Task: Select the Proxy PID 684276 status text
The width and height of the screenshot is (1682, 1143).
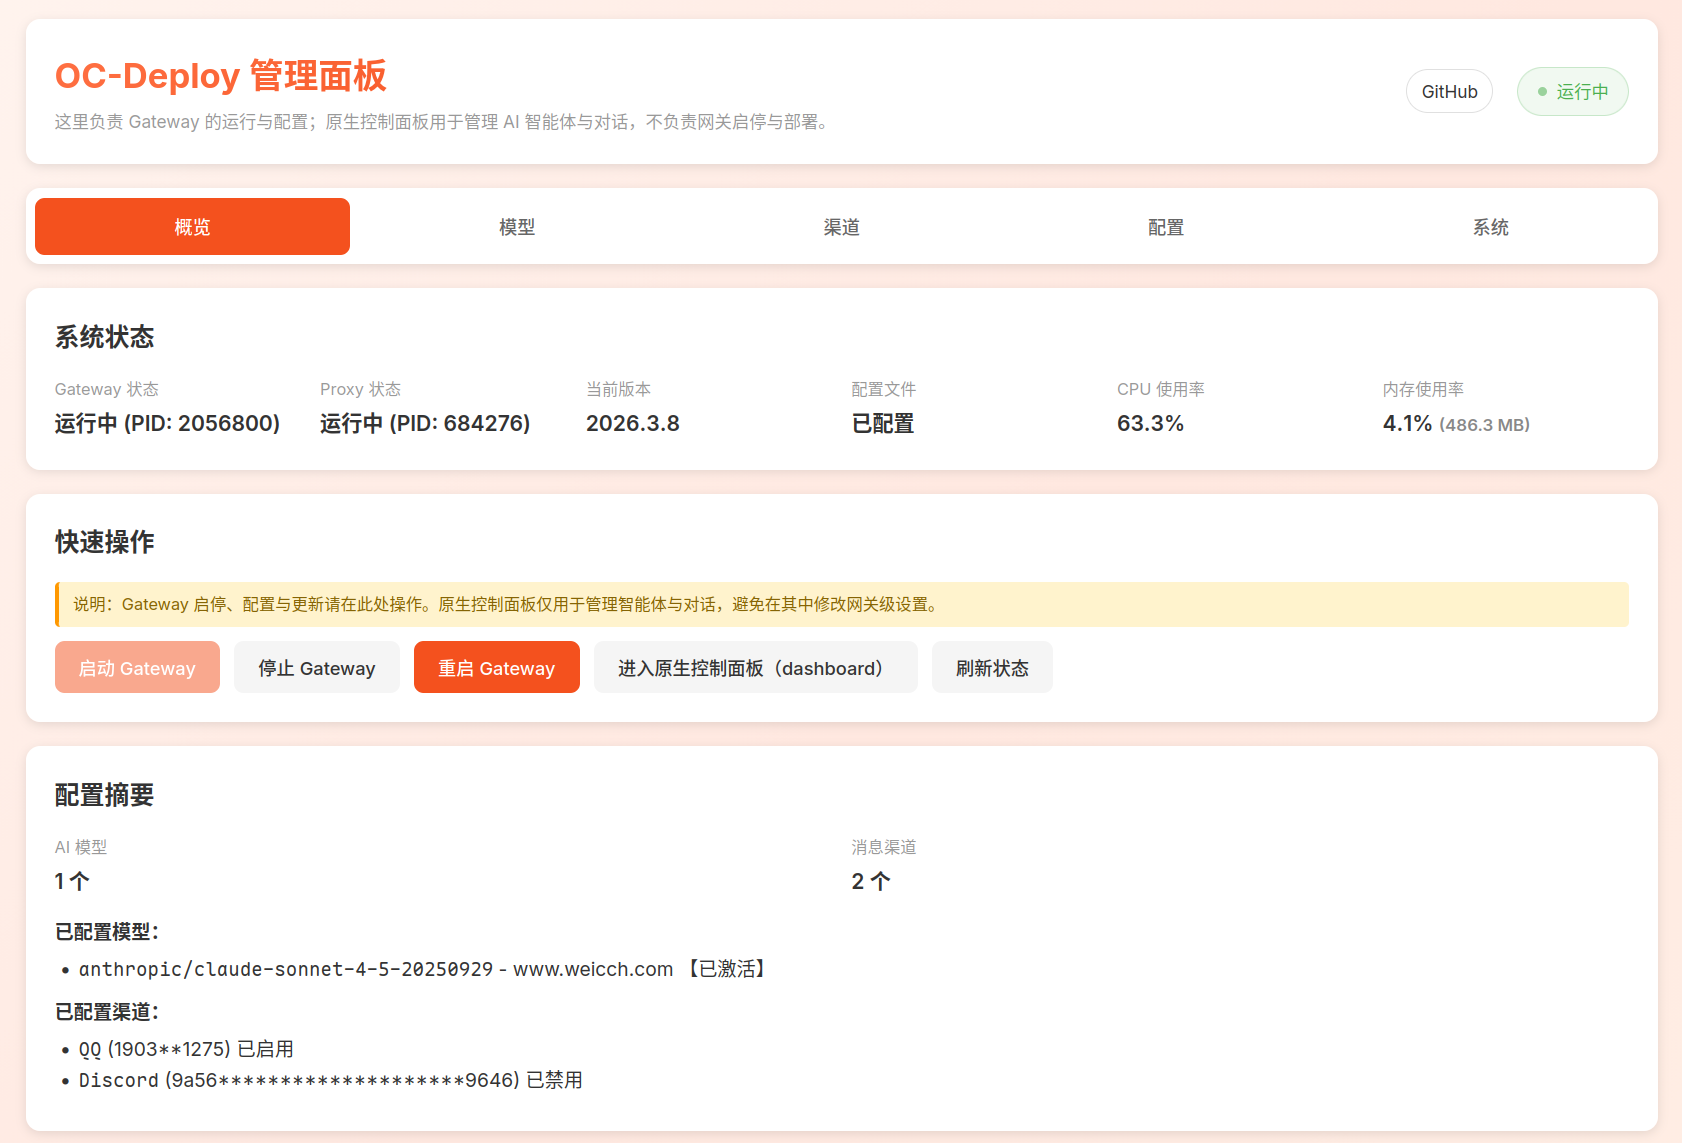Action: click(x=425, y=423)
